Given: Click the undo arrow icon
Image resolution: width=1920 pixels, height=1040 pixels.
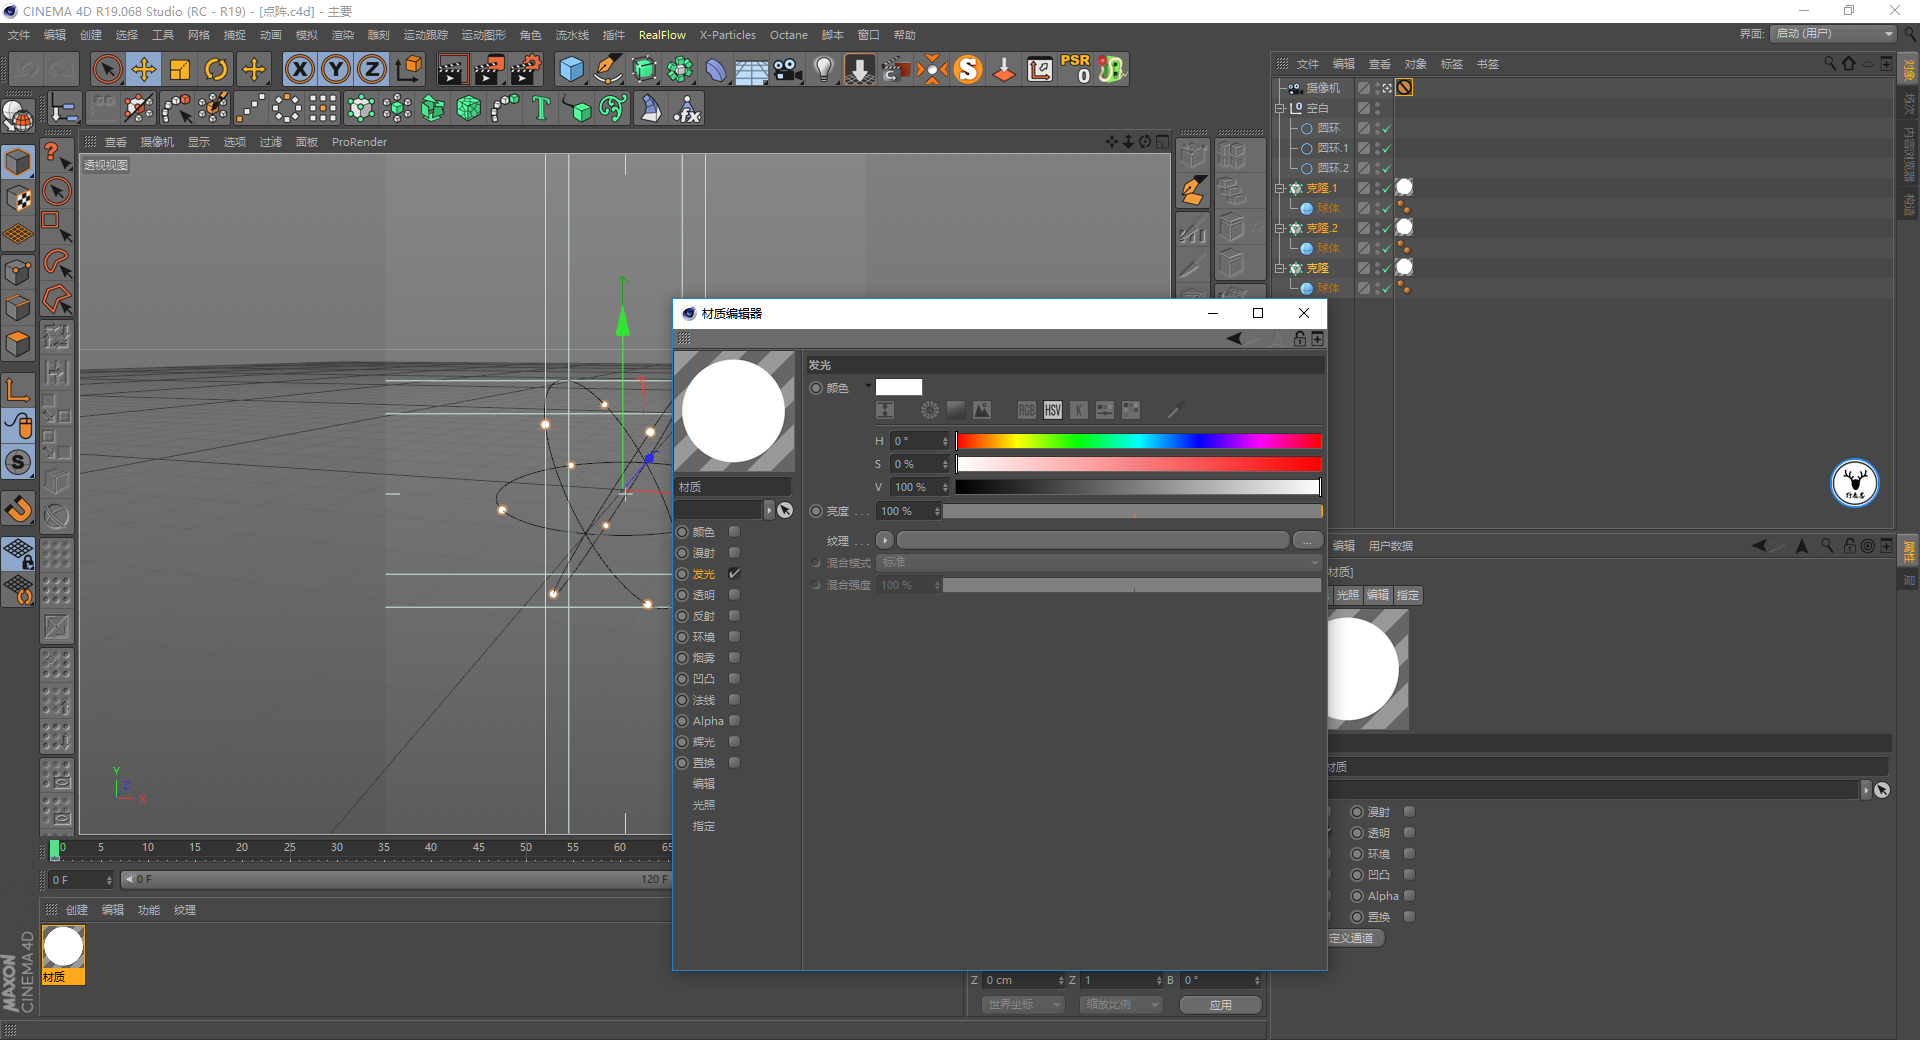Looking at the screenshot, I should point(27,69).
